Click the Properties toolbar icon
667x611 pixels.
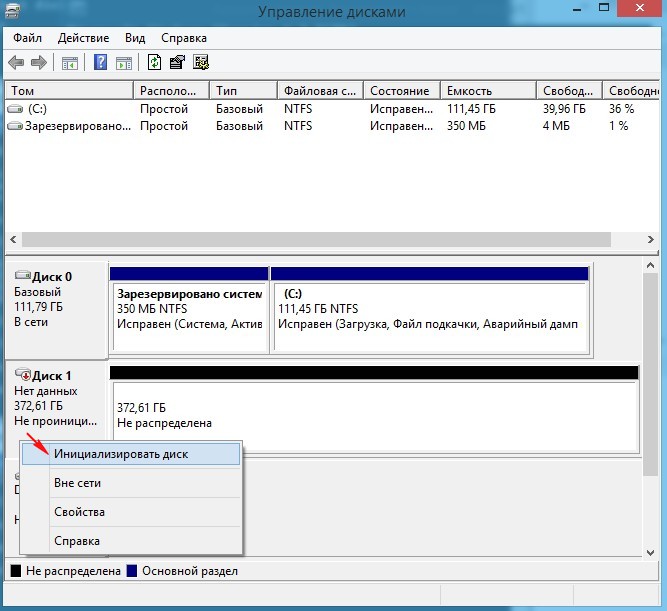tap(177, 63)
